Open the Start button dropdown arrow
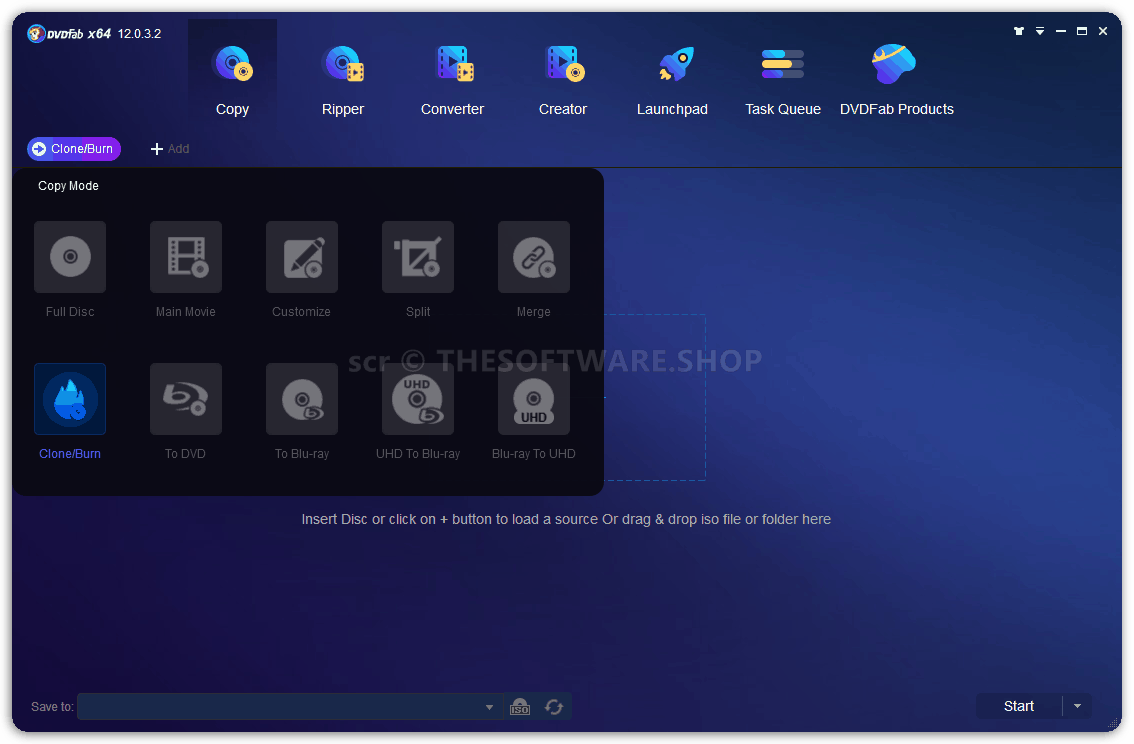This screenshot has height=744, width=1134. pyautogui.click(x=1078, y=706)
